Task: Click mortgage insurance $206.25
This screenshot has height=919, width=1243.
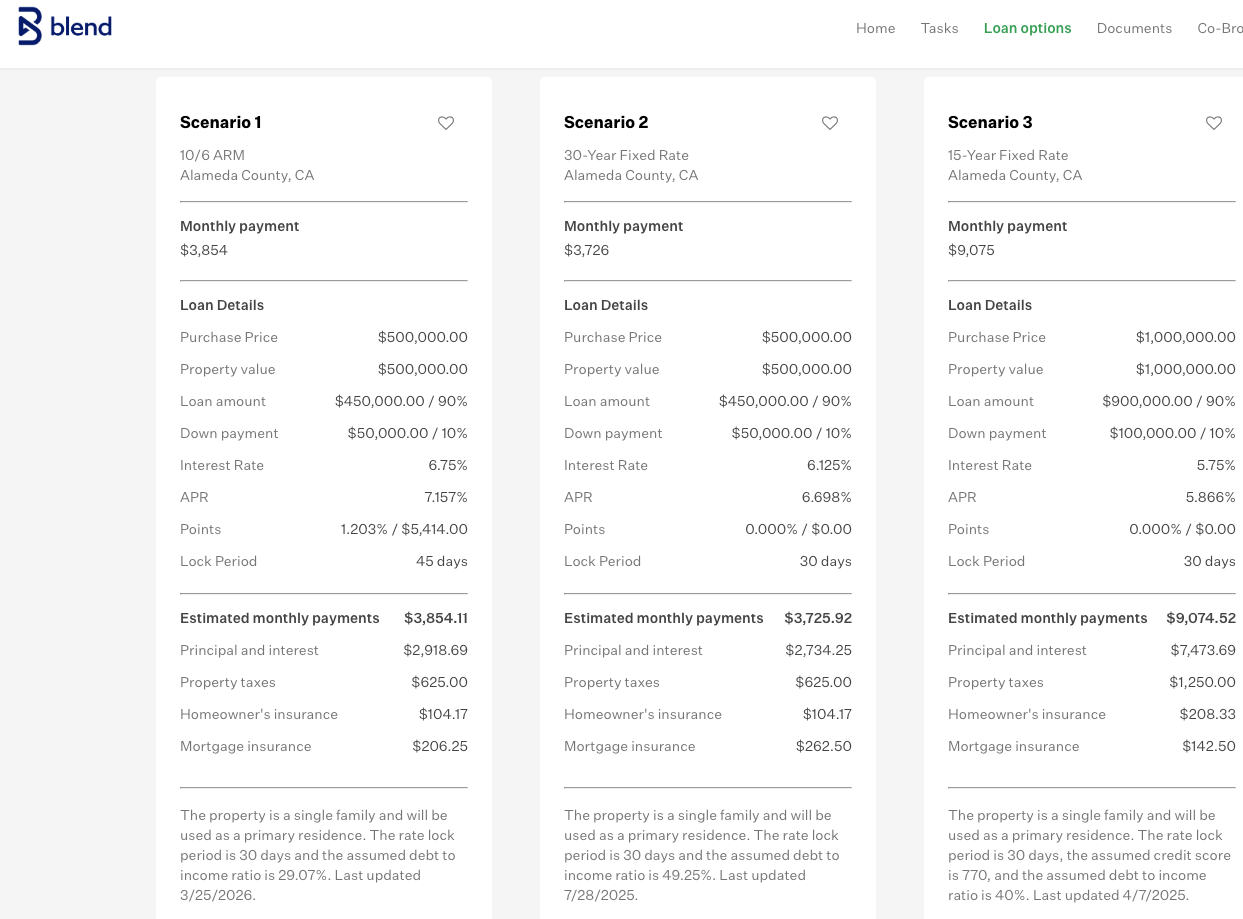Action: pyautogui.click(x=440, y=746)
